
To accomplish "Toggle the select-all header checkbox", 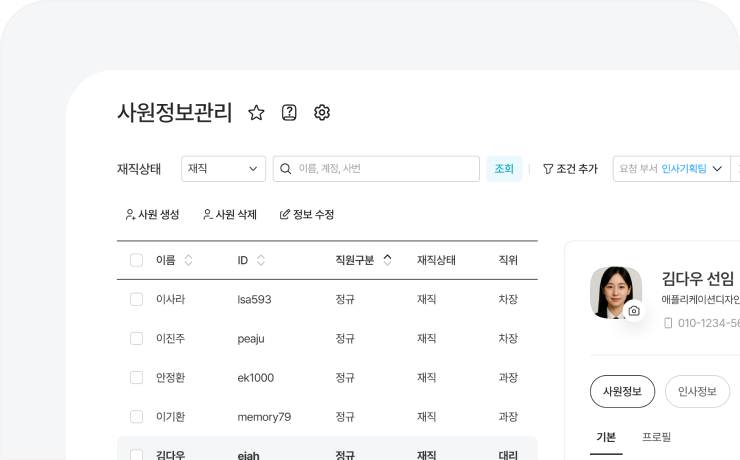I will tap(136, 260).
